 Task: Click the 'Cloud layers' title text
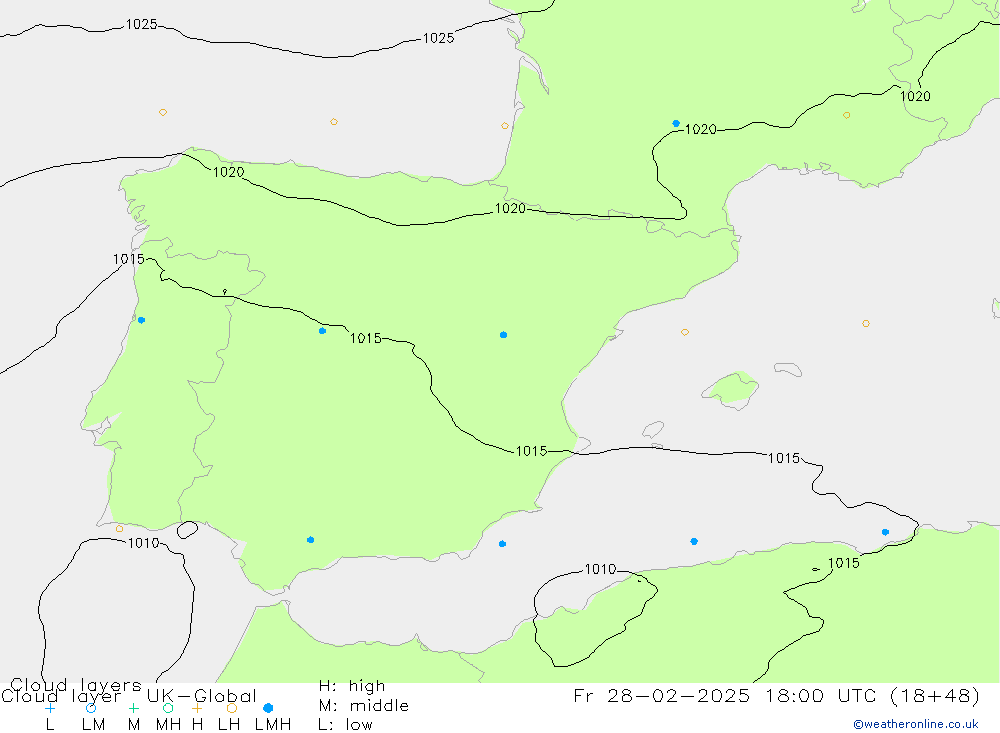(x=76, y=685)
